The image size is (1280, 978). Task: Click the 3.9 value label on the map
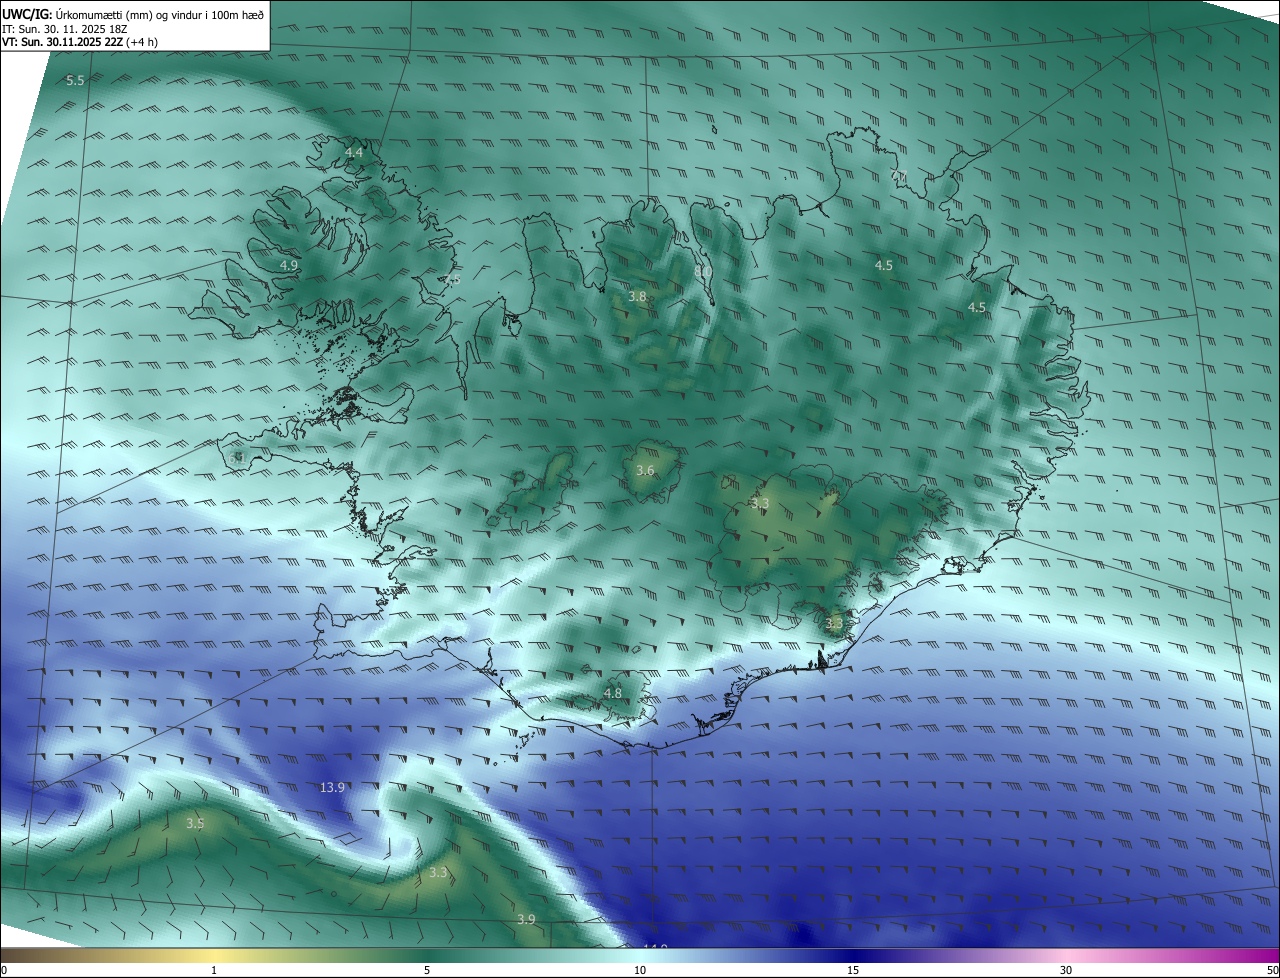tap(526, 919)
